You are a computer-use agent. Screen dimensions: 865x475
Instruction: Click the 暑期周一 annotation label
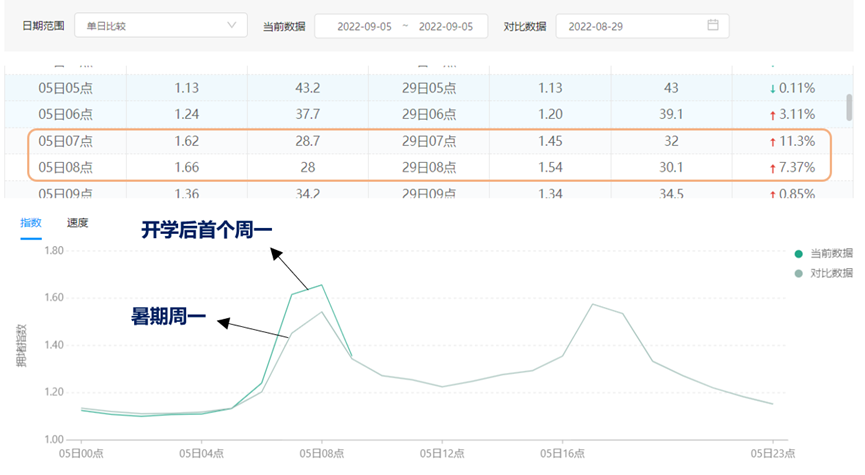(168, 318)
